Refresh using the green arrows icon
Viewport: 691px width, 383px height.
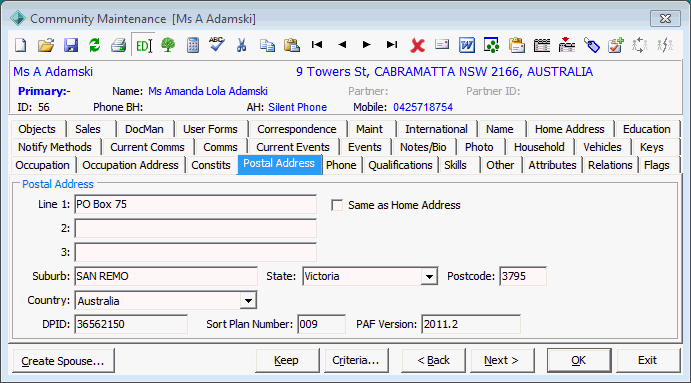(x=94, y=45)
